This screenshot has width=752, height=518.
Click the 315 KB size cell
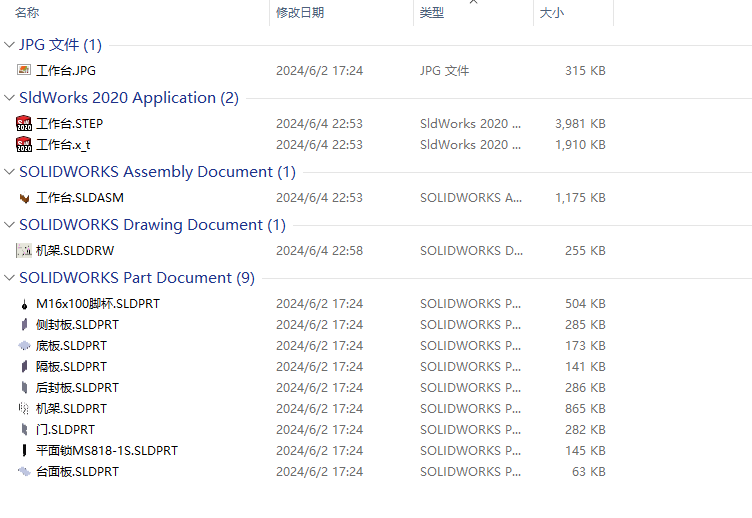(x=585, y=71)
